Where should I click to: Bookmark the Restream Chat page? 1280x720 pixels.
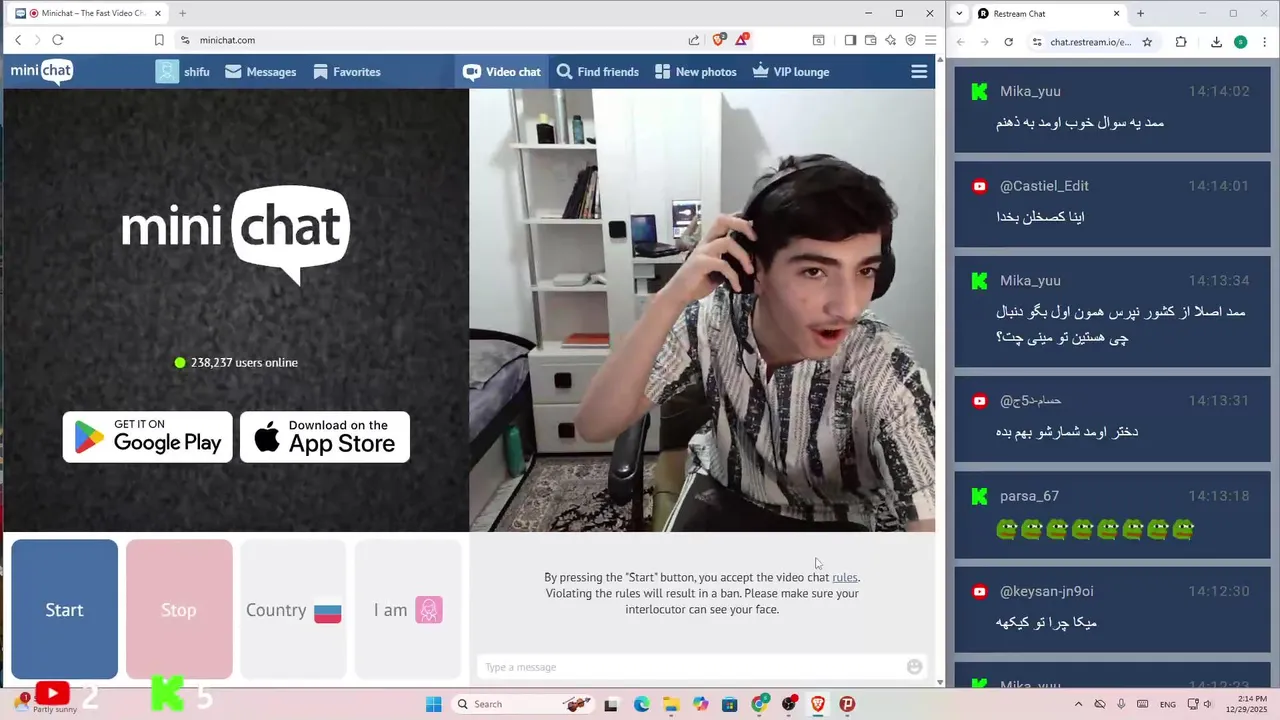[1147, 42]
